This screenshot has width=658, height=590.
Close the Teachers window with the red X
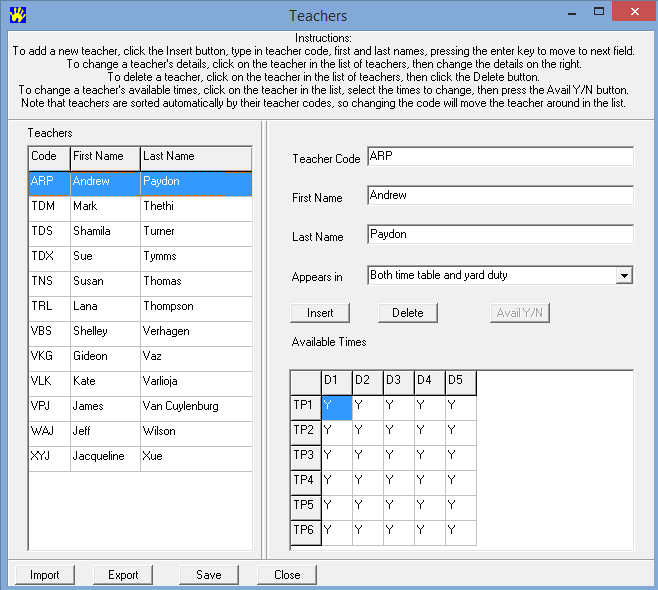click(x=635, y=12)
